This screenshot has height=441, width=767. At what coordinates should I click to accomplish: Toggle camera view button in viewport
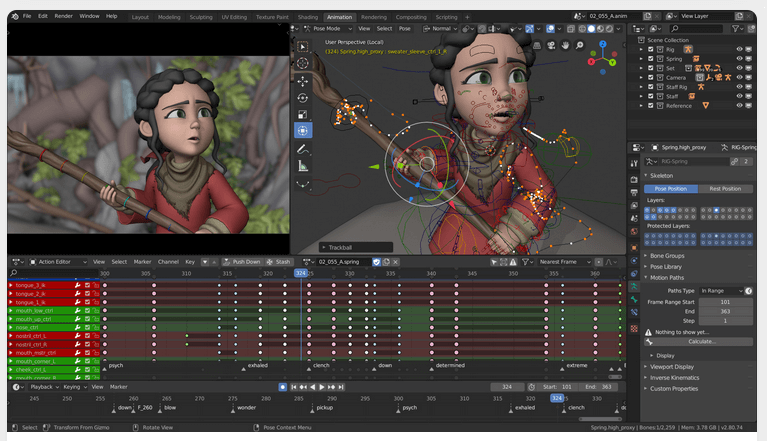coord(551,45)
